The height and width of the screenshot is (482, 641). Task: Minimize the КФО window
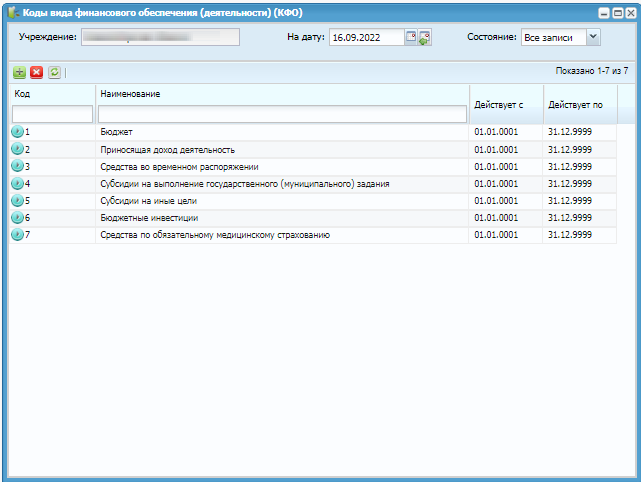604,13
